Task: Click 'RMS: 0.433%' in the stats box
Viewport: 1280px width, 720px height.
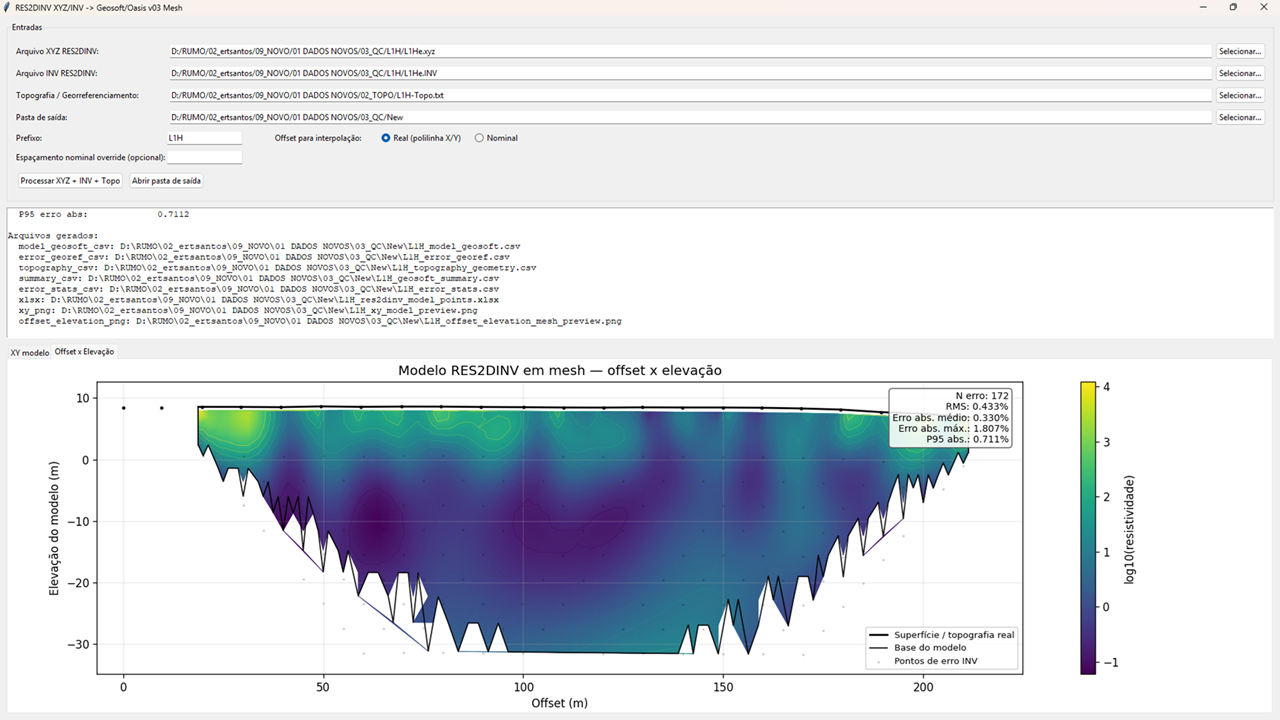Action: (x=980, y=407)
